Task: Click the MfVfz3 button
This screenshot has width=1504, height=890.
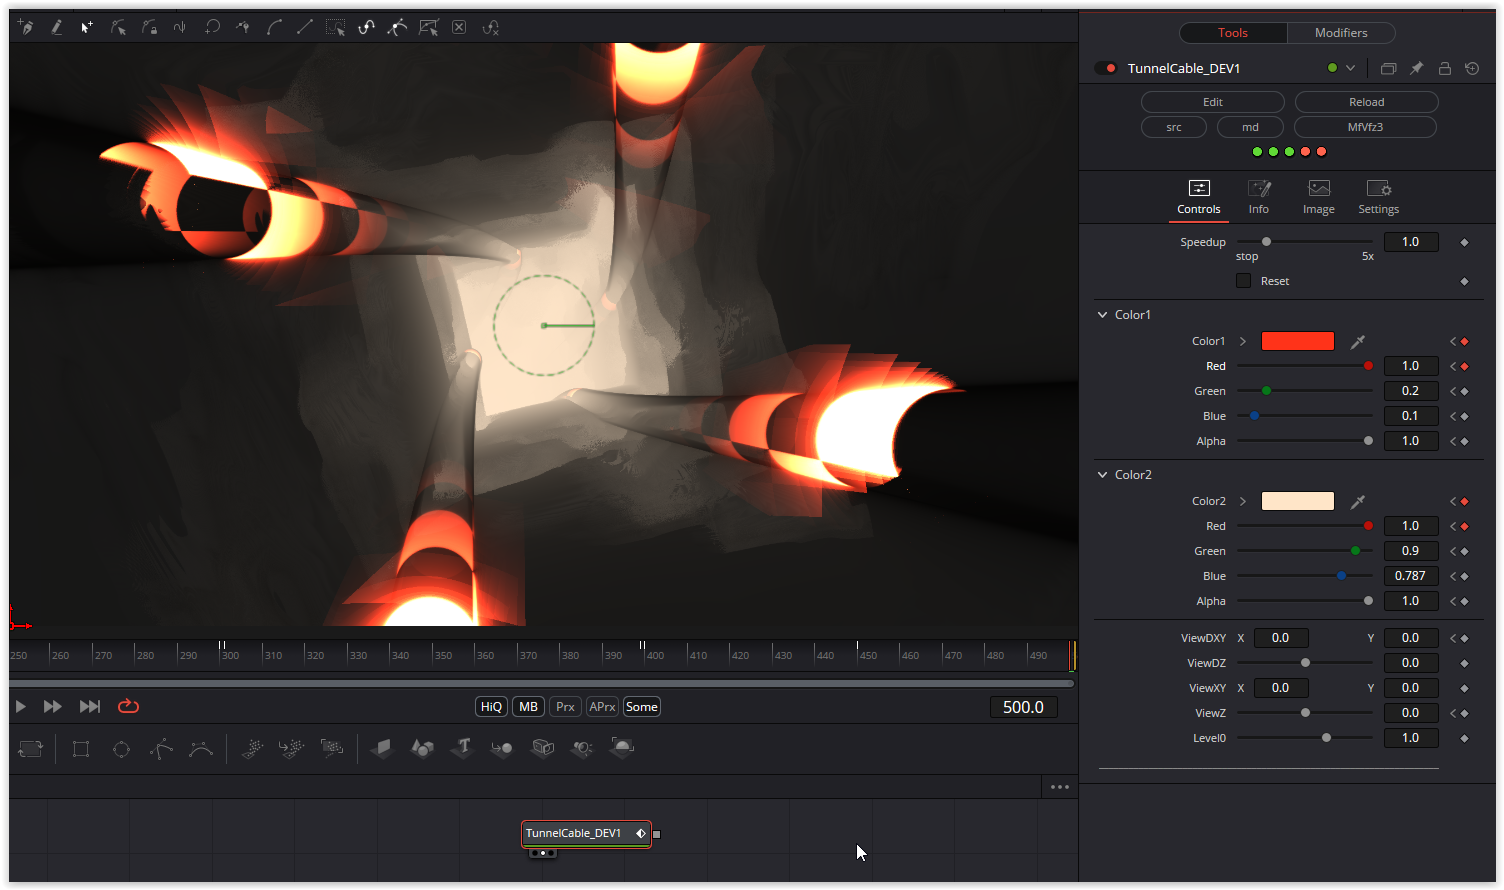Action: tap(1366, 127)
